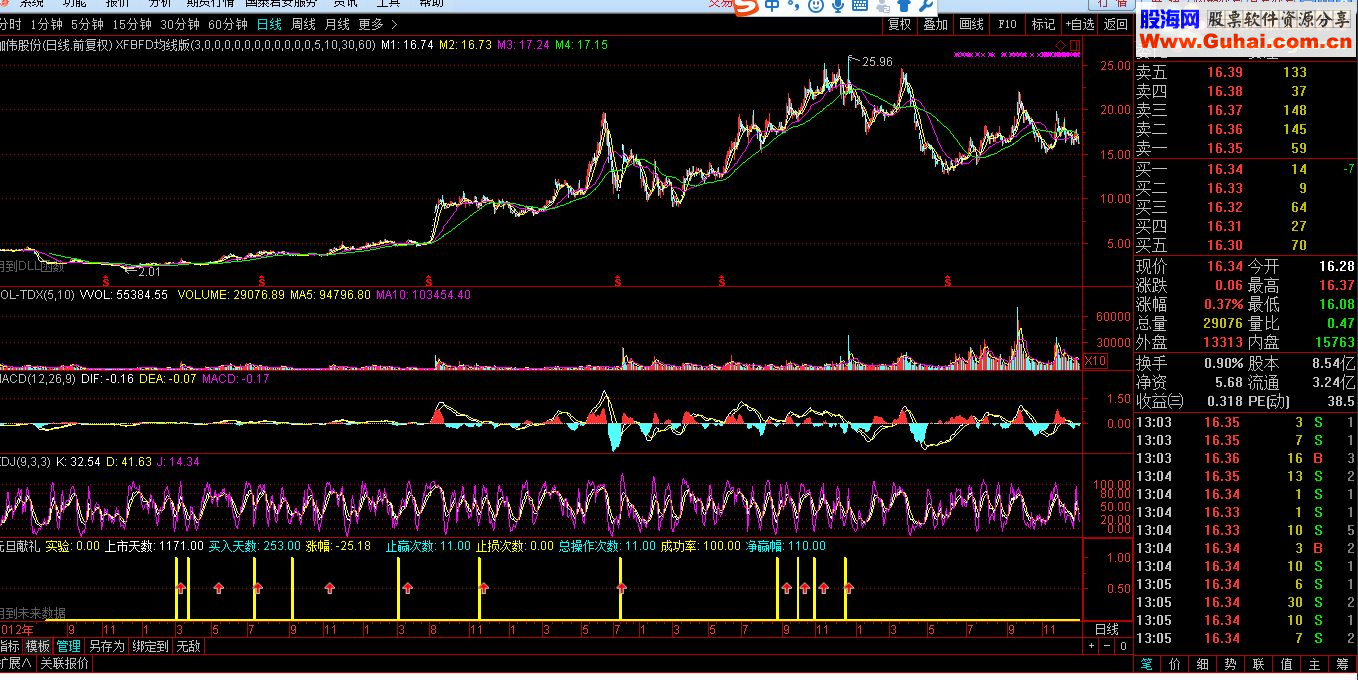
Task: Toggle Sogou punctuation mode icon
Action: (794, 5)
